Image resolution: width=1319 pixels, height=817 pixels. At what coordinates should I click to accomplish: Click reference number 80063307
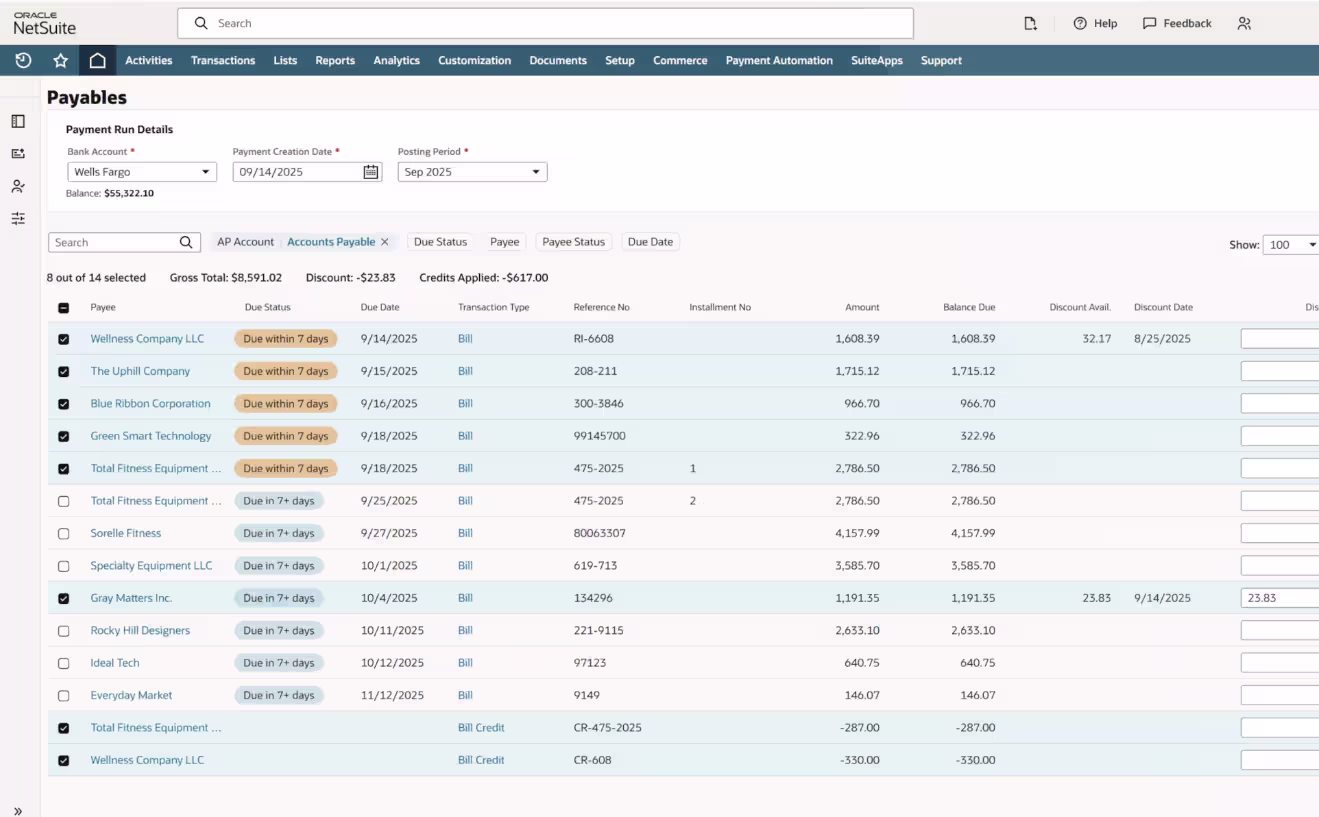click(x=600, y=533)
